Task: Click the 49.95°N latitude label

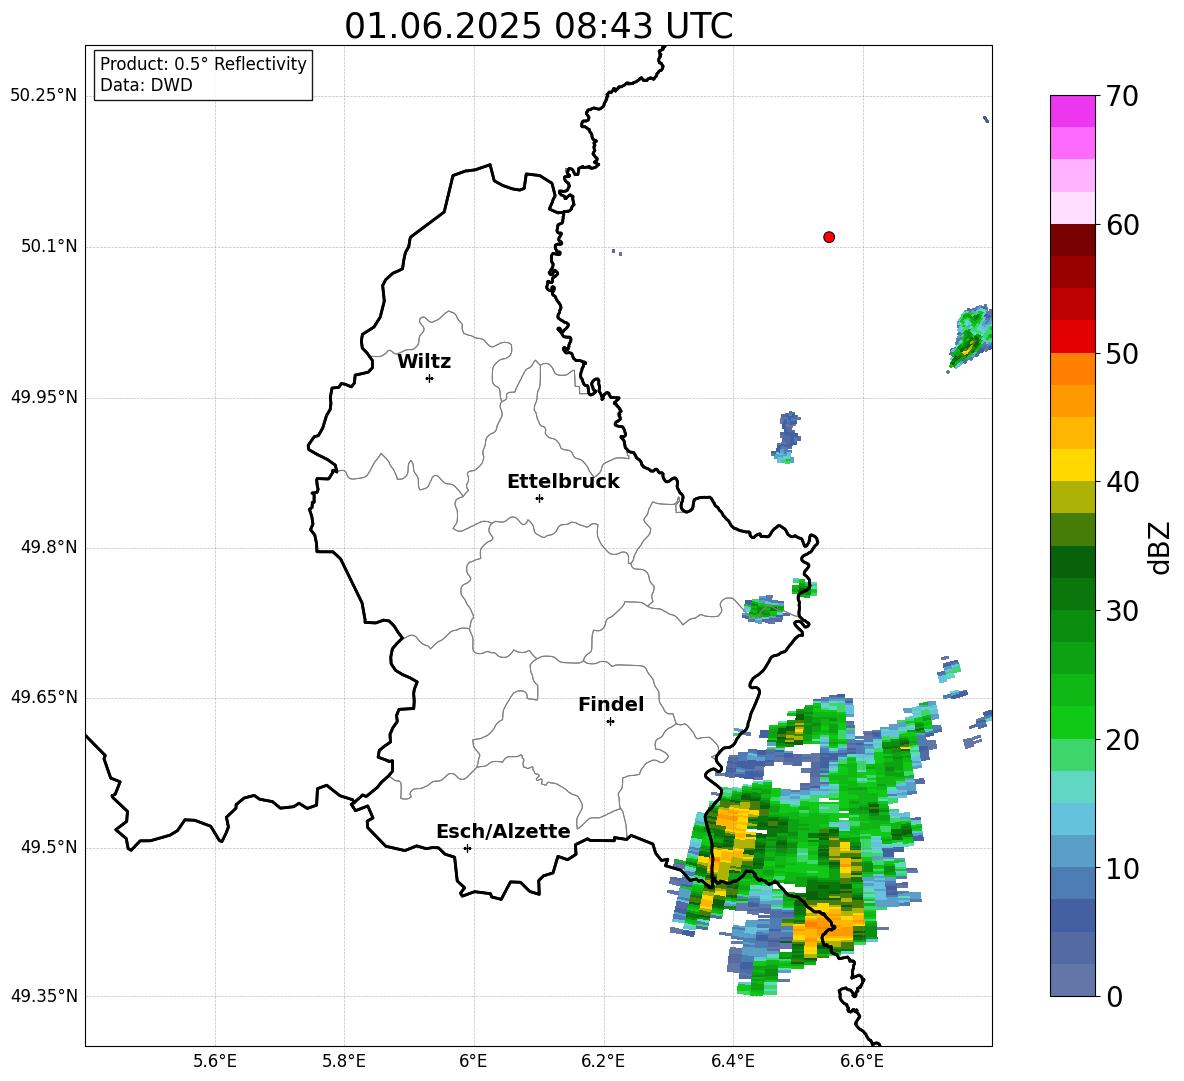Action: click(x=44, y=396)
